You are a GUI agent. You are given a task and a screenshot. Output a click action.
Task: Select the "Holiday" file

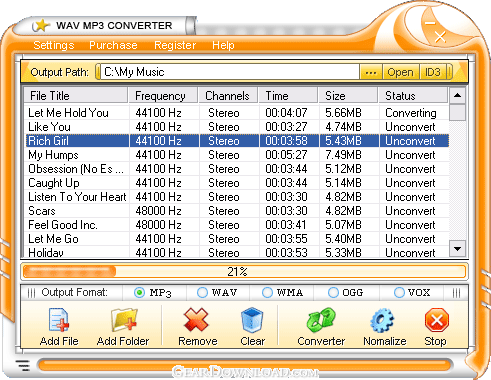coord(237,252)
